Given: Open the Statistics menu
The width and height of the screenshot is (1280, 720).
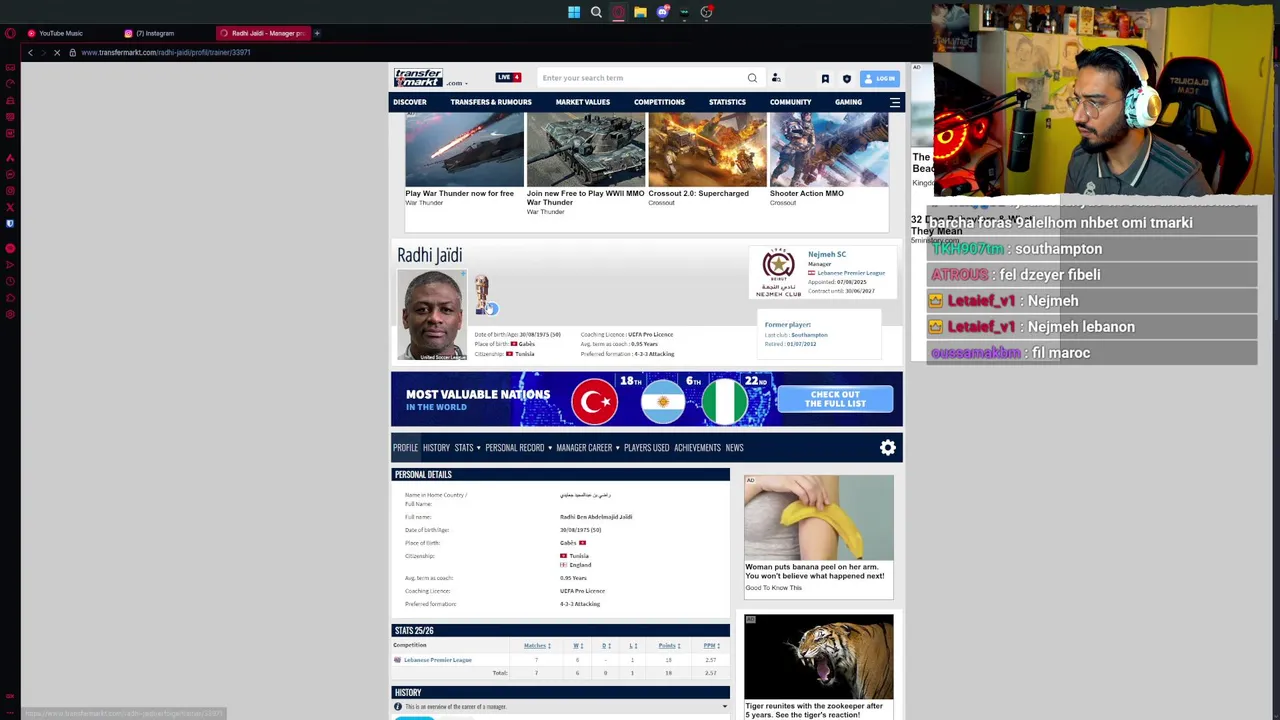Looking at the screenshot, I should (x=727, y=102).
